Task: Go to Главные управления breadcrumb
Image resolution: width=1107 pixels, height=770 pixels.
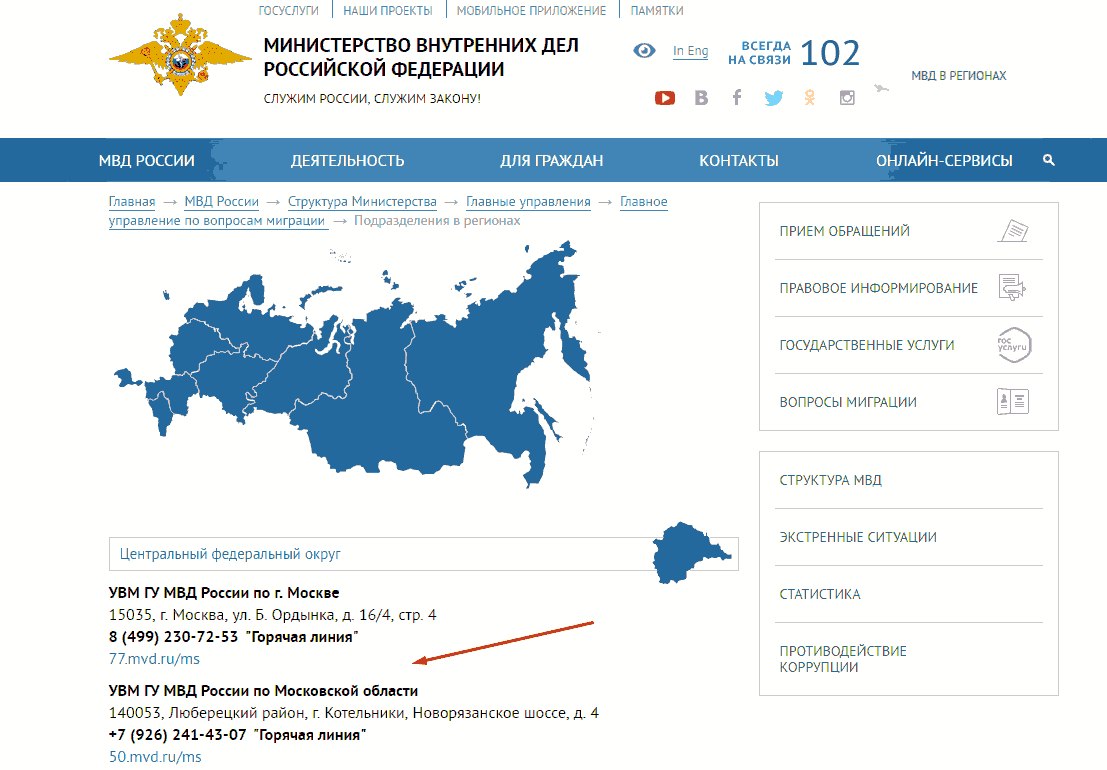Action: tap(528, 202)
